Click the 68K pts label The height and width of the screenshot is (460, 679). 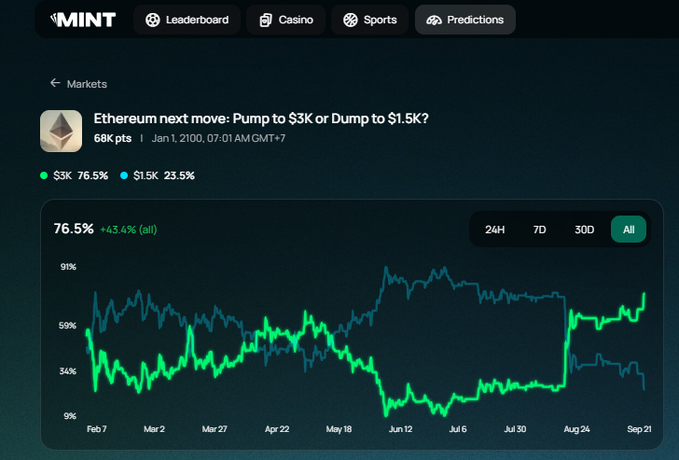[113, 138]
